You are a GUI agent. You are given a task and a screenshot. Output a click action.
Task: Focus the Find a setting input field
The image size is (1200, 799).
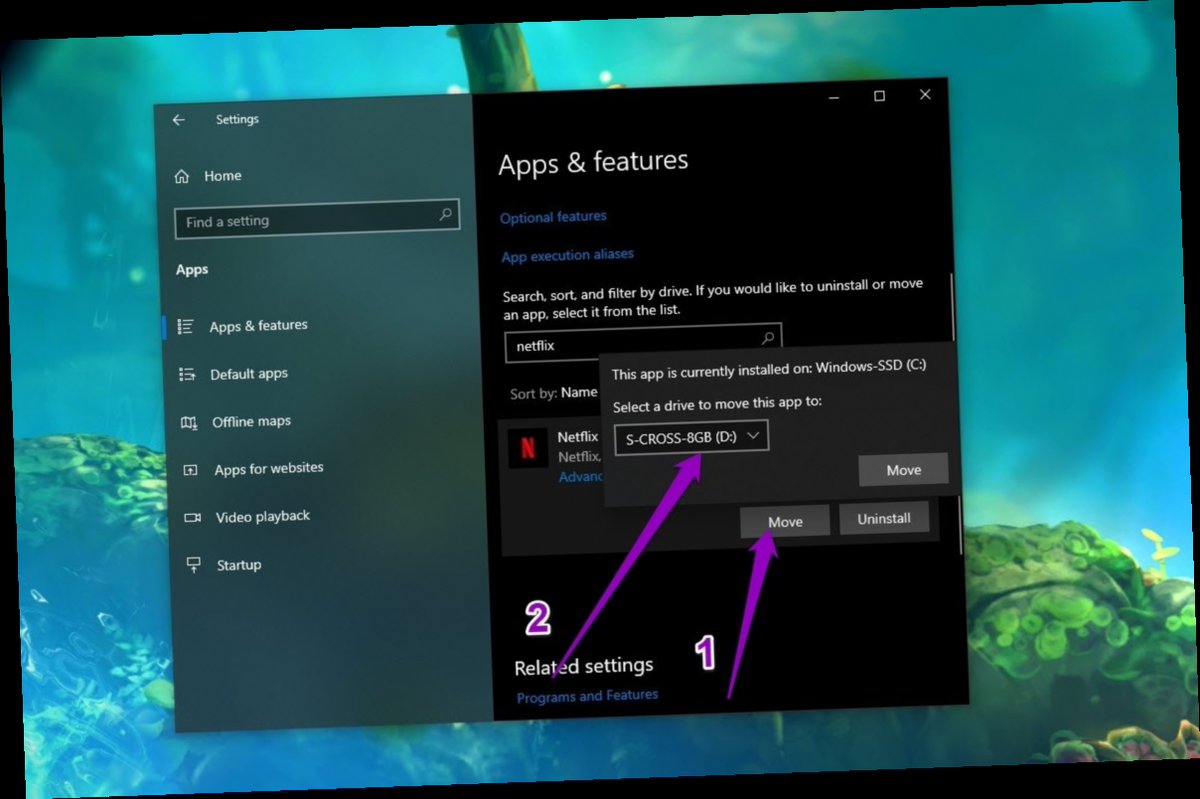coord(317,220)
